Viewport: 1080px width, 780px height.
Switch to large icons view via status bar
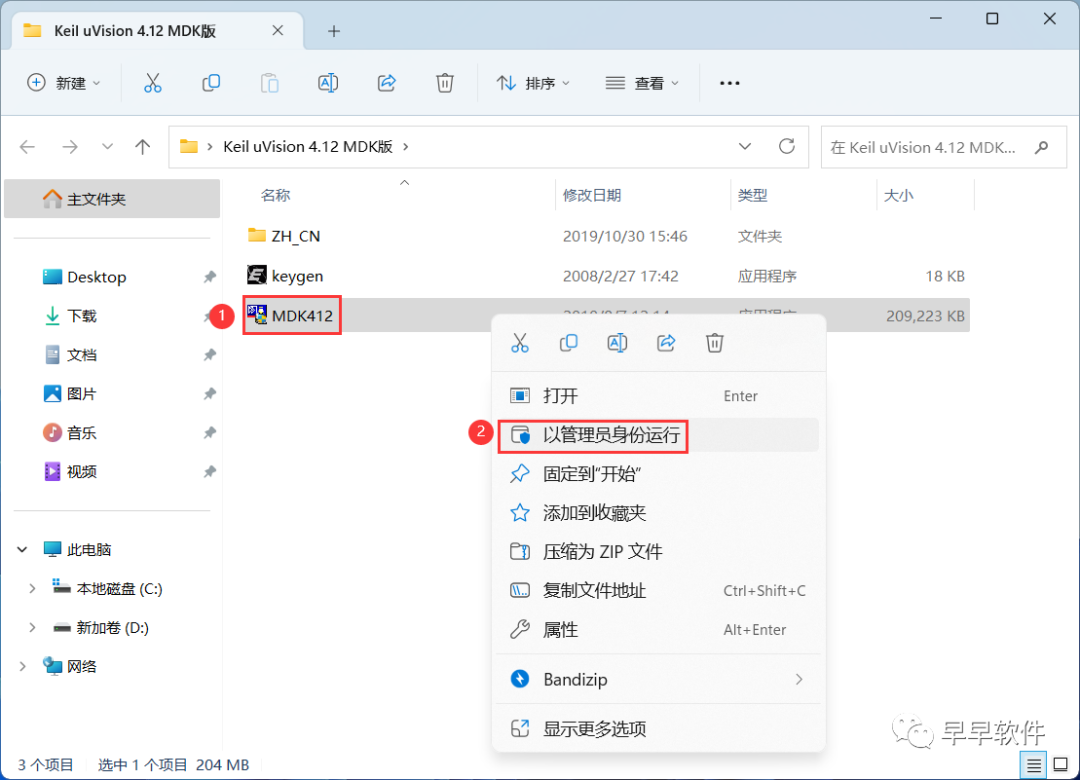click(1062, 764)
